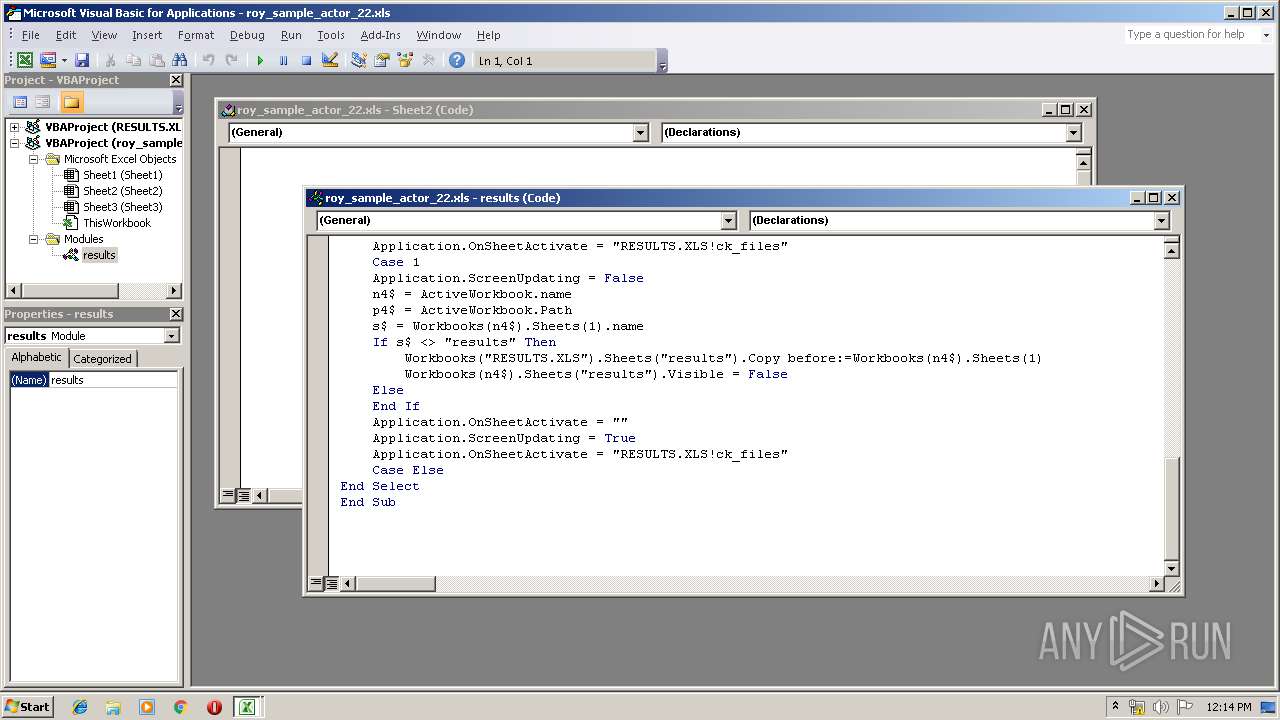
Task: Click the results code window horizontal scrollbar thumb
Action: [395, 583]
